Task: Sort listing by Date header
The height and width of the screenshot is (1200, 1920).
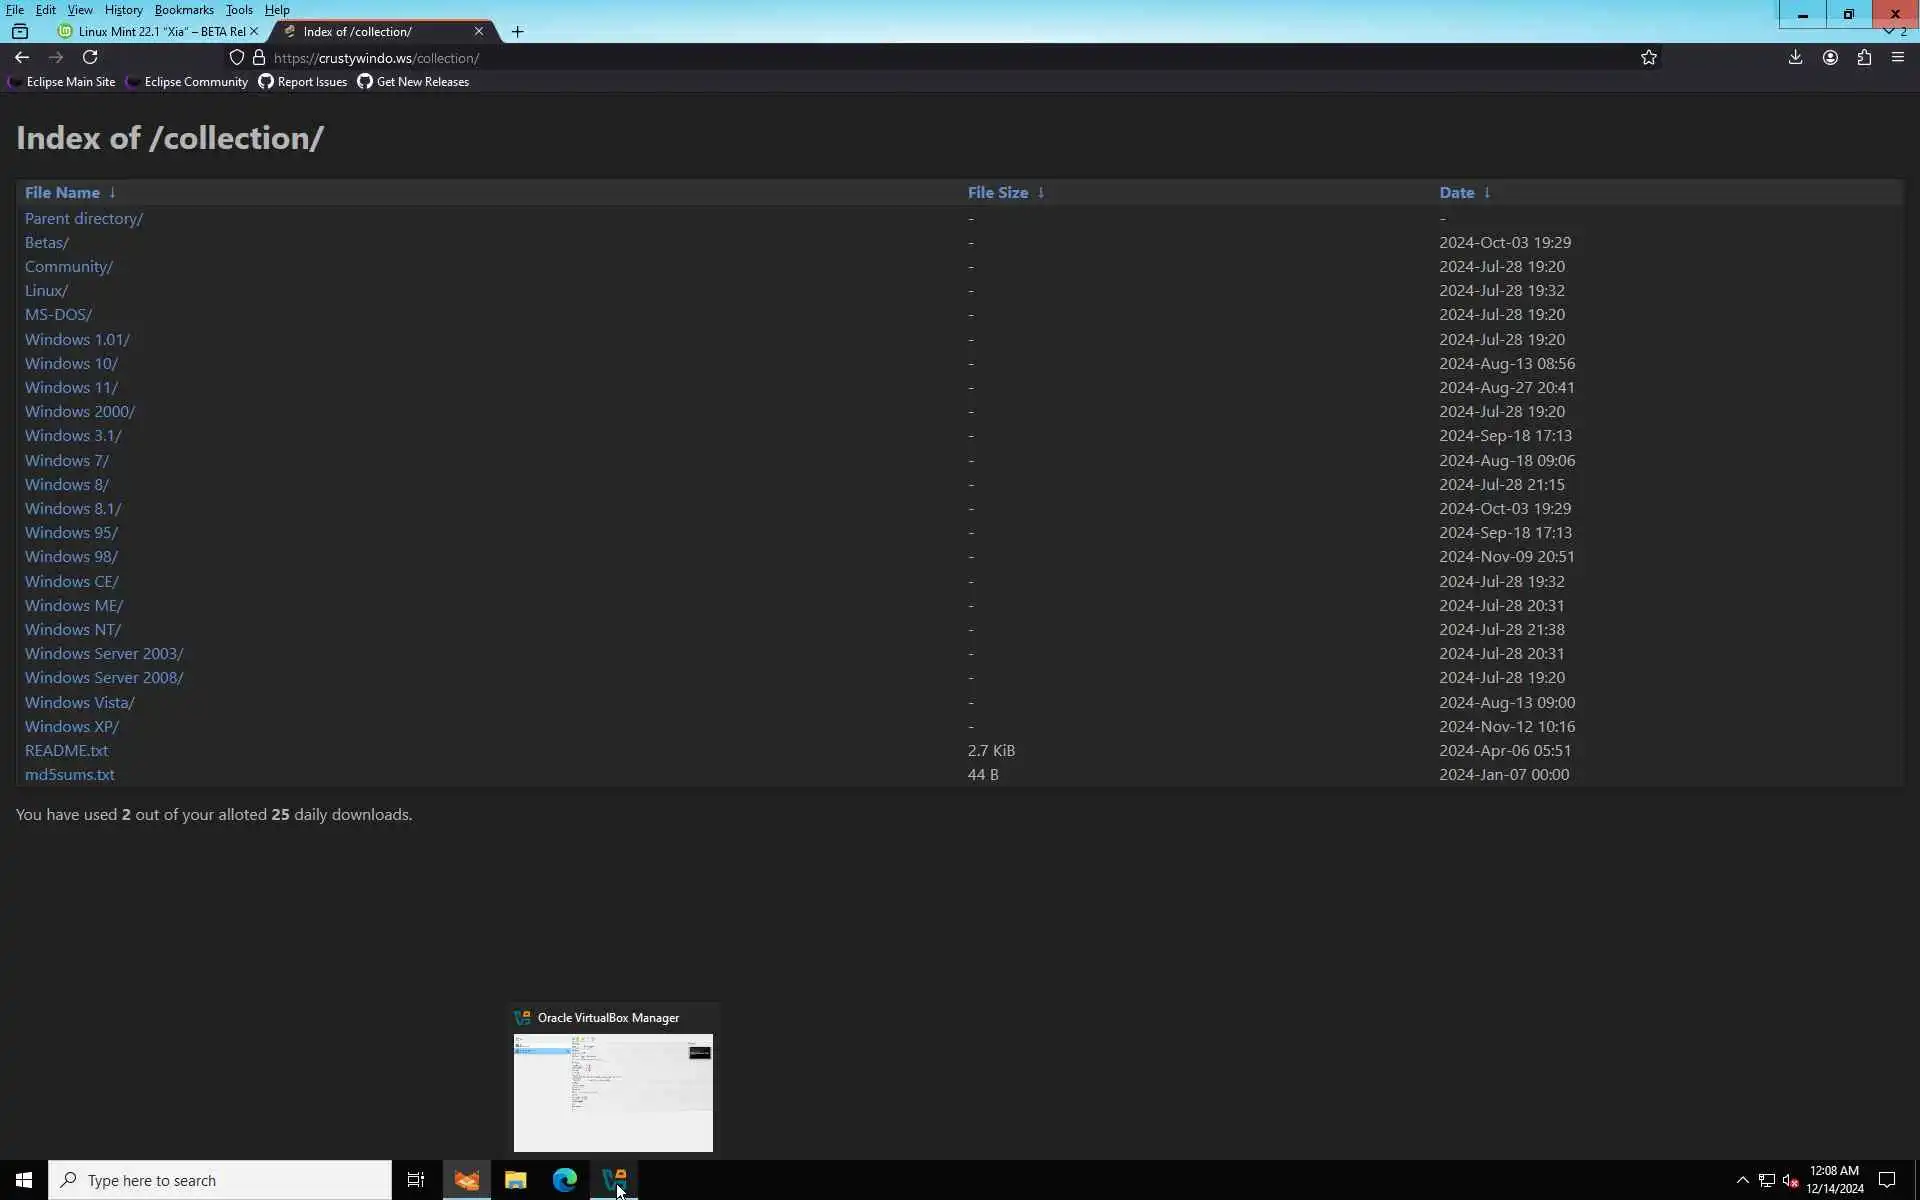Action: coord(1456,192)
